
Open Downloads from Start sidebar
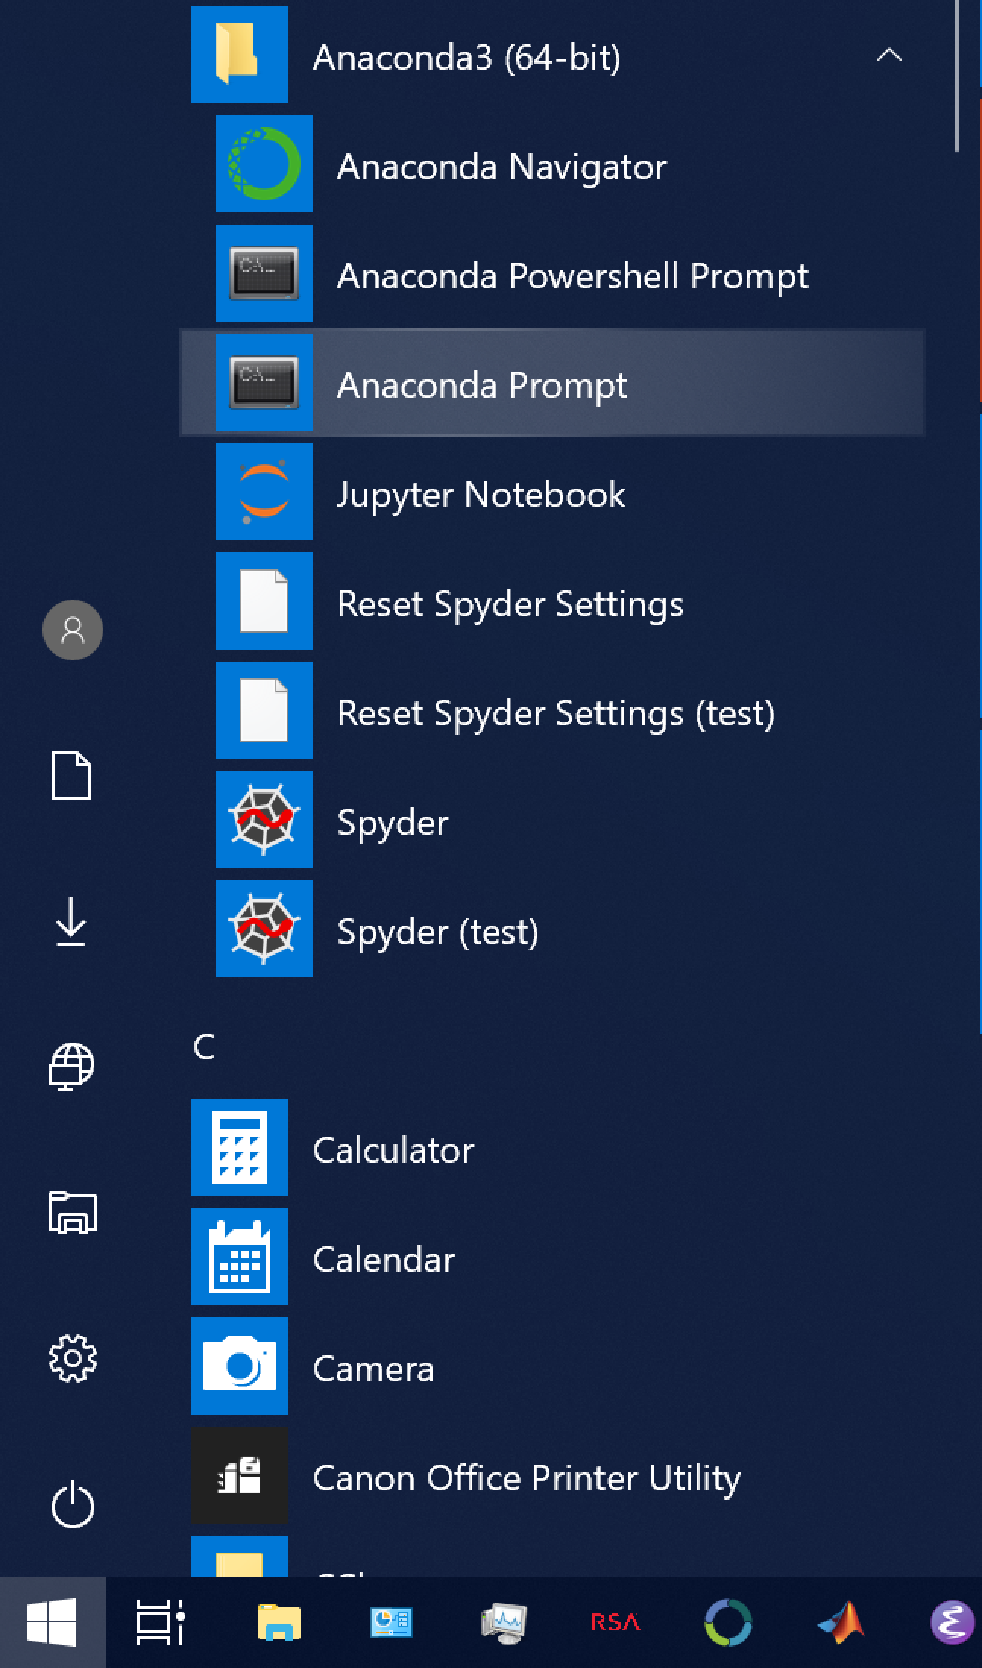(72, 921)
